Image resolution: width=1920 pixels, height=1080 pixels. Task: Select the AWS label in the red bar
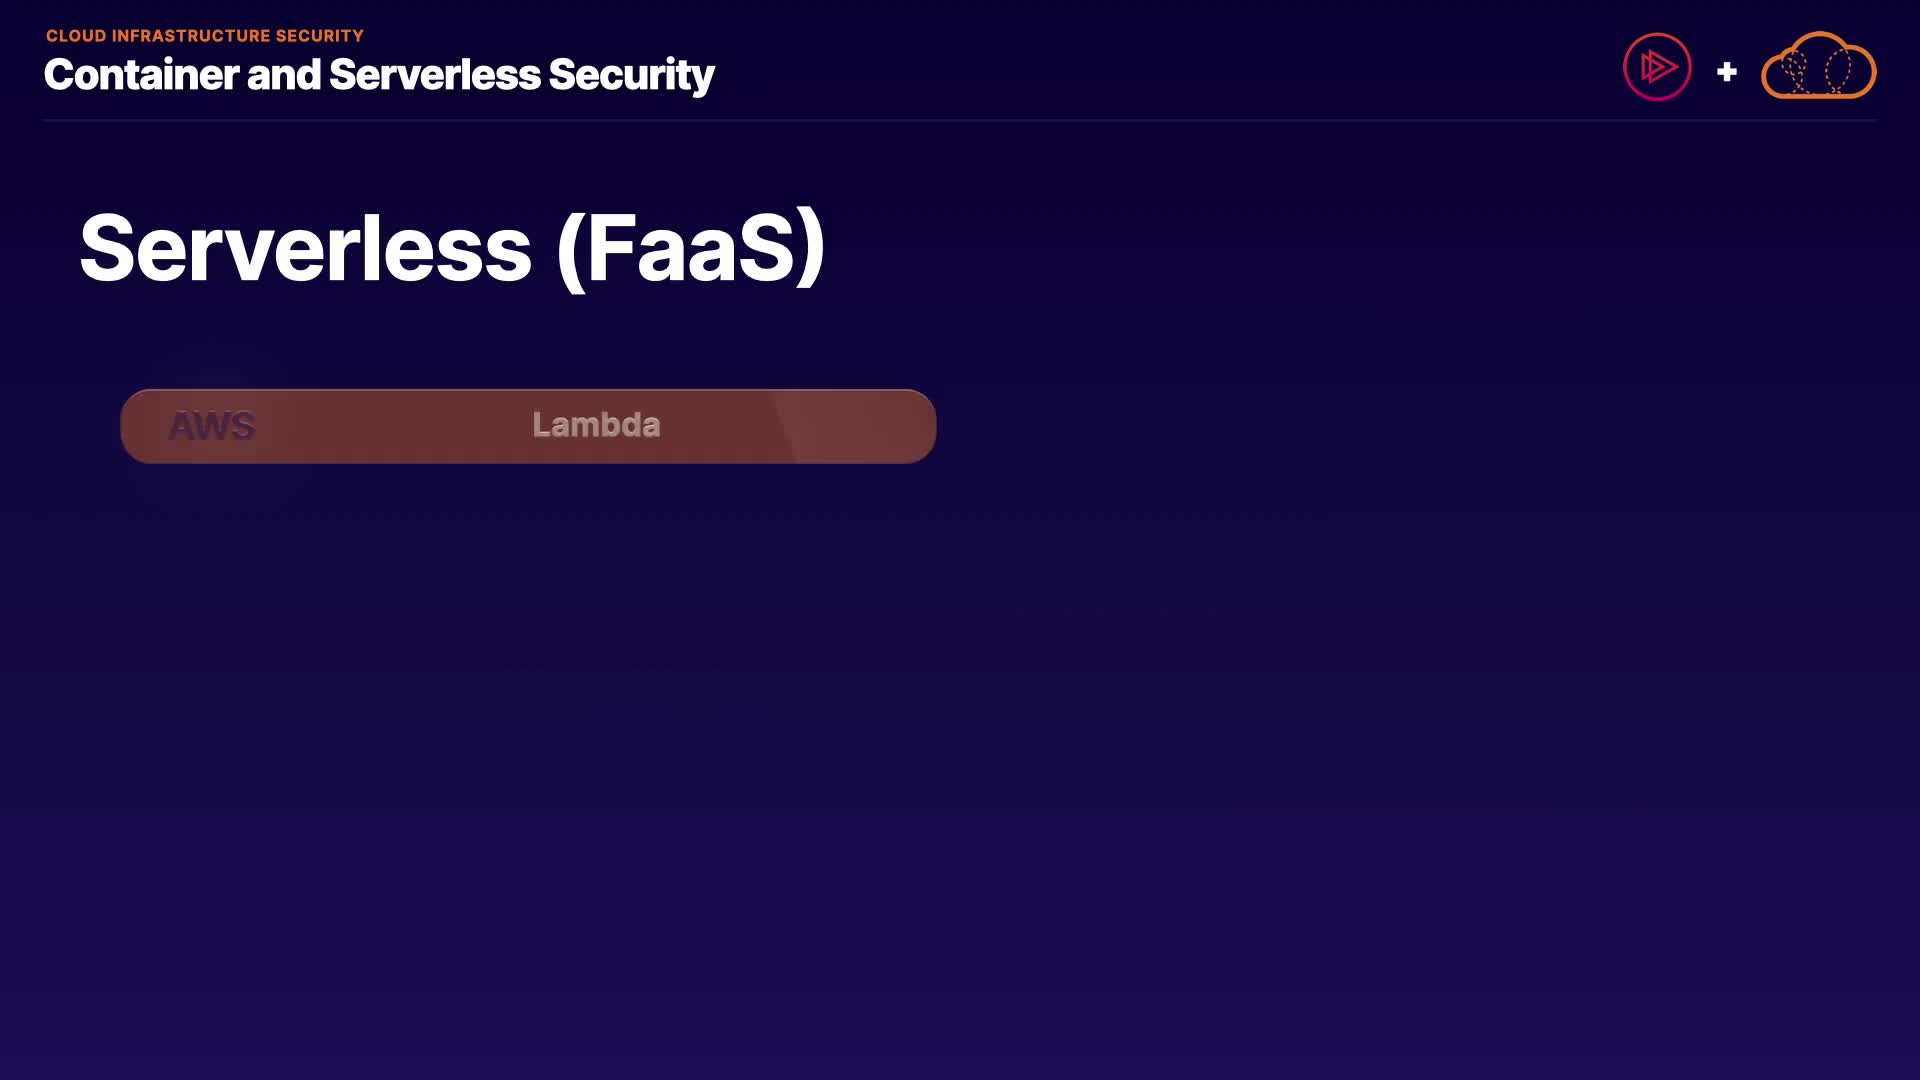pos(212,426)
